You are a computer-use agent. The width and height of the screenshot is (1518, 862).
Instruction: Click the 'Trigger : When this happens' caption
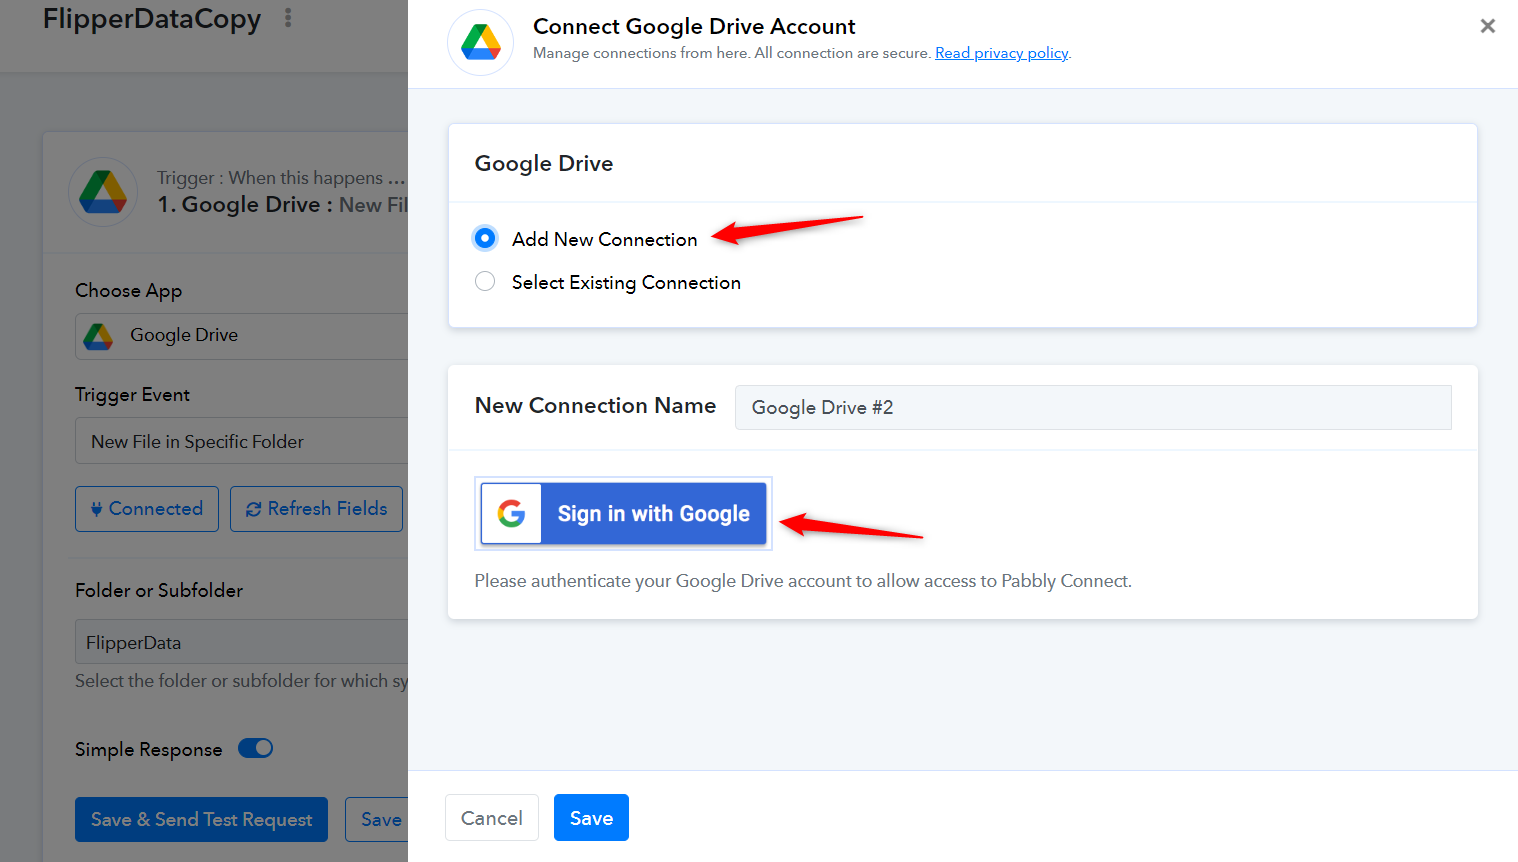tap(280, 178)
